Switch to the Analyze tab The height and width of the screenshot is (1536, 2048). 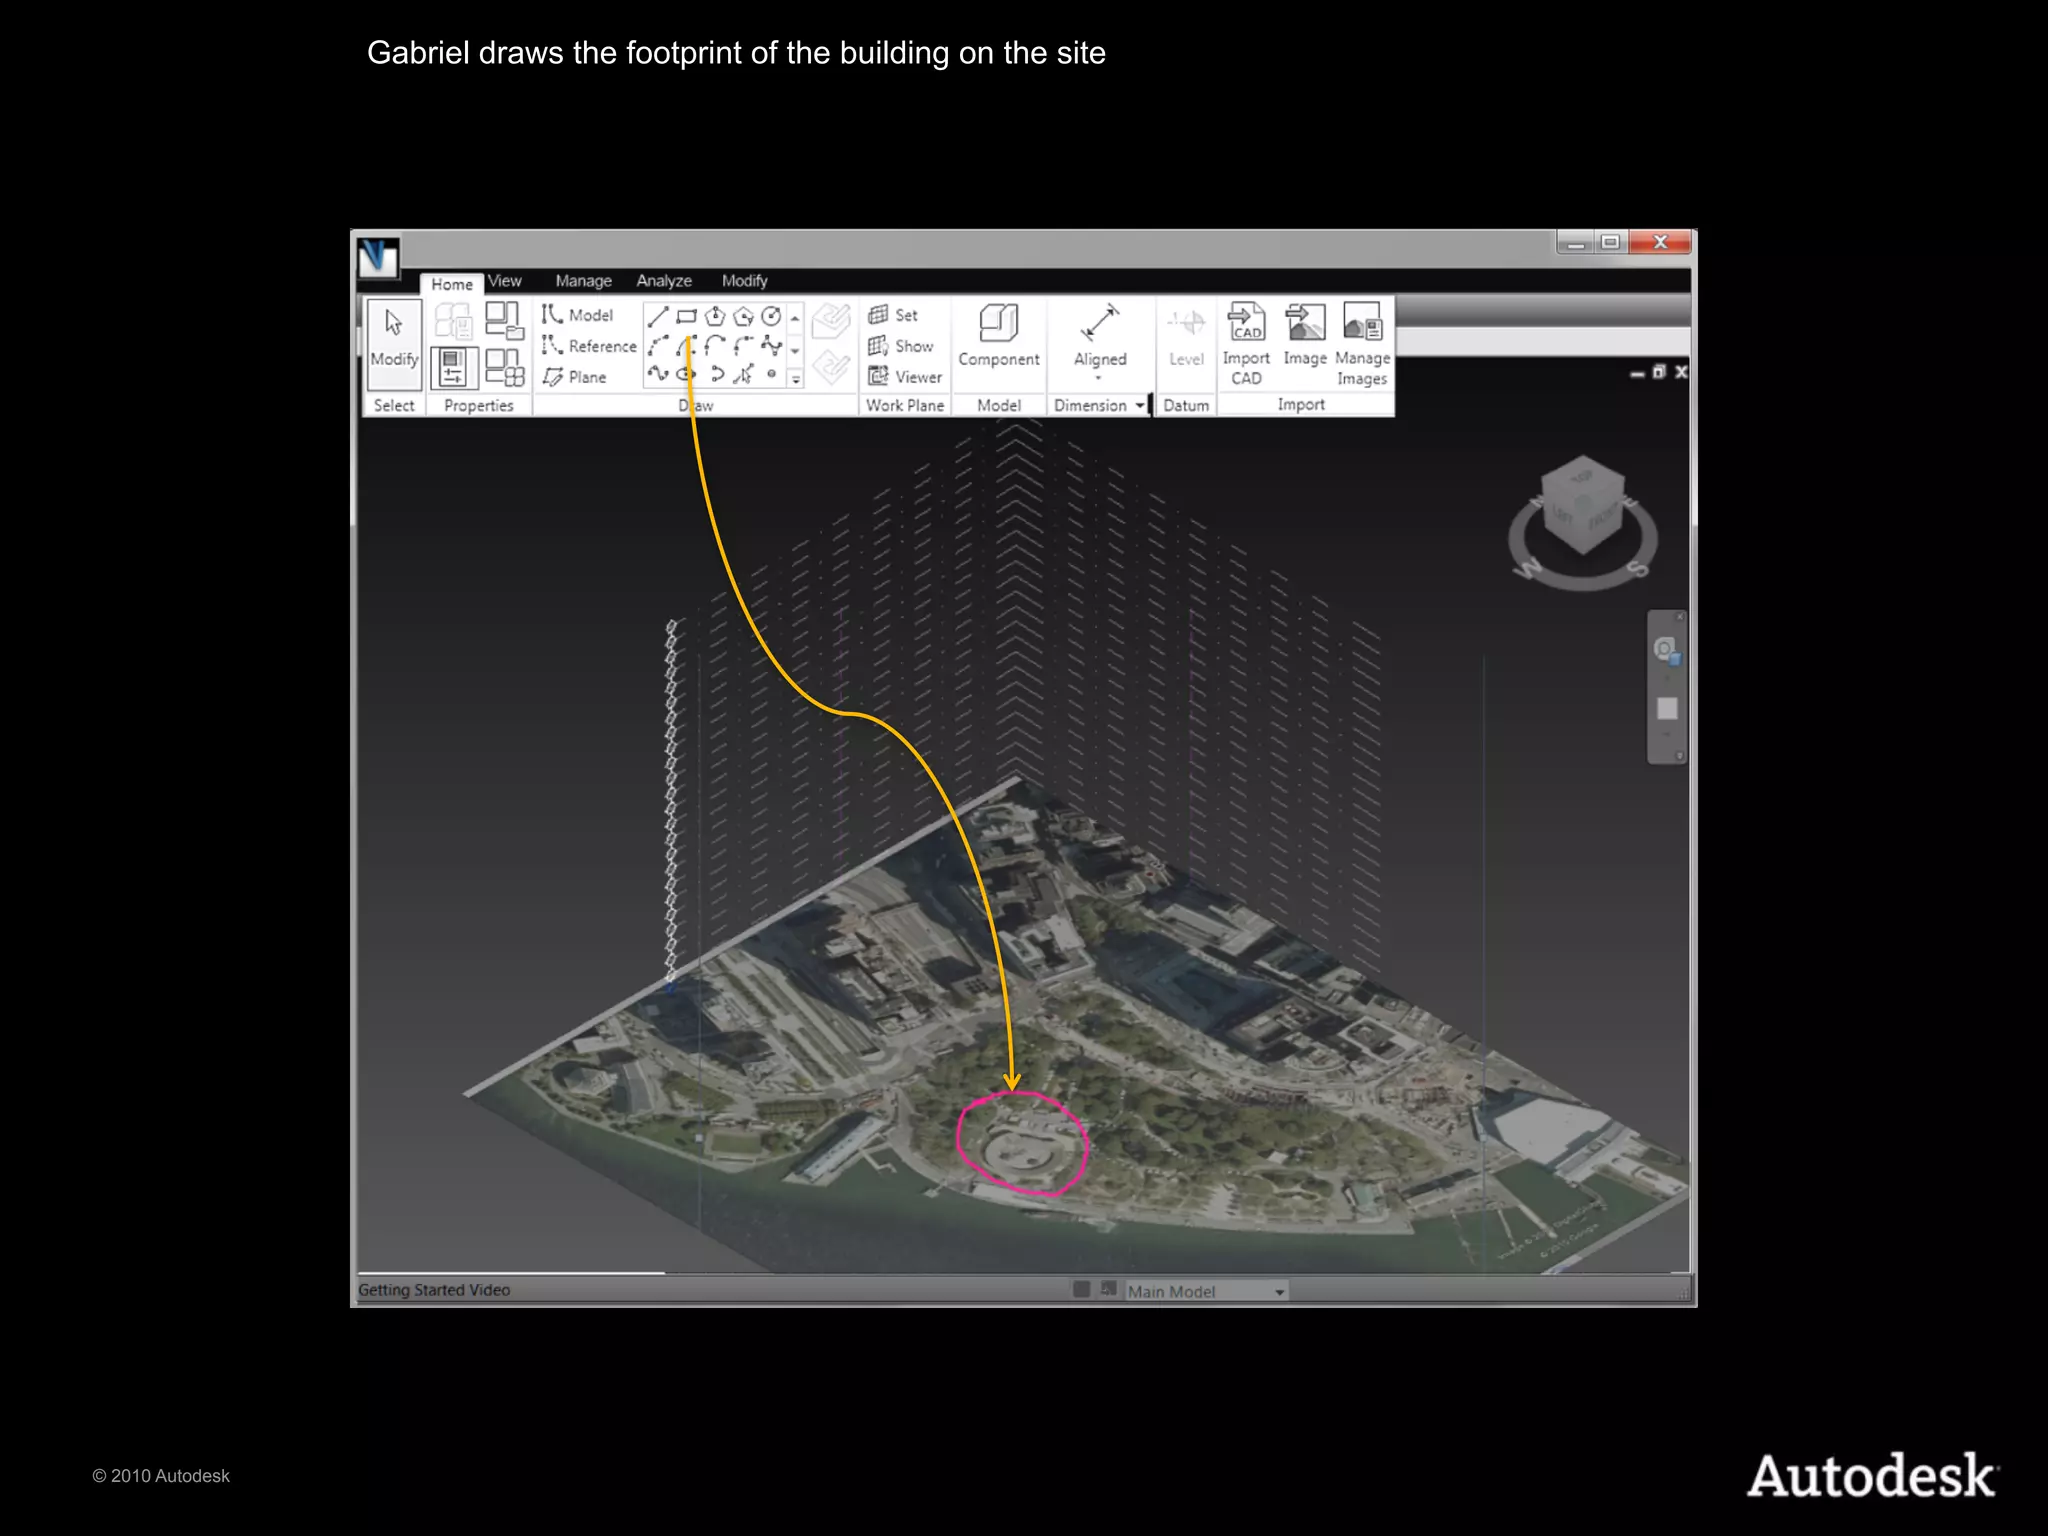coord(664,281)
